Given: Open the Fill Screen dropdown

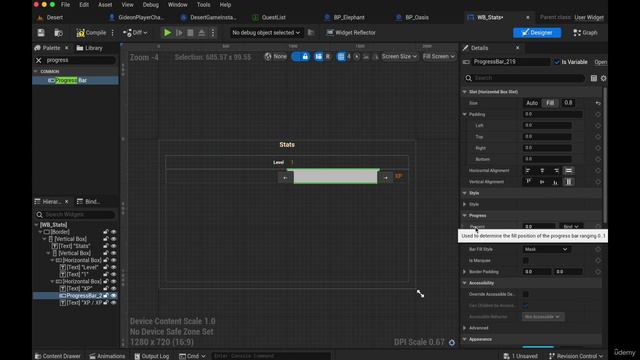Looking at the screenshot, I should pos(439,57).
